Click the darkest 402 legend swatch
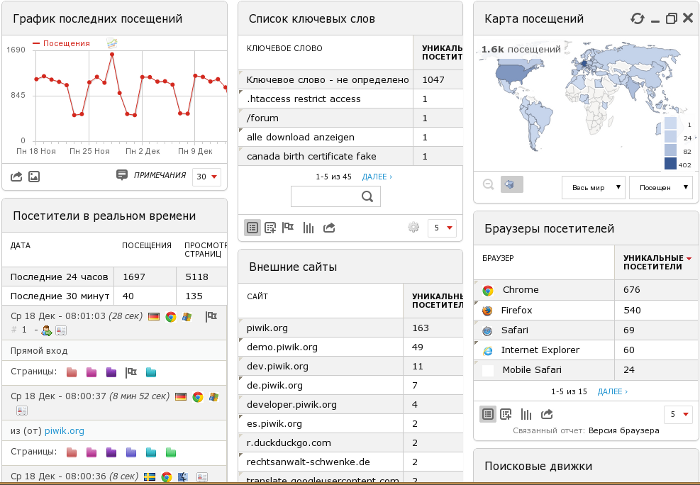Screen dimensions: 700x485 tap(671, 164)
